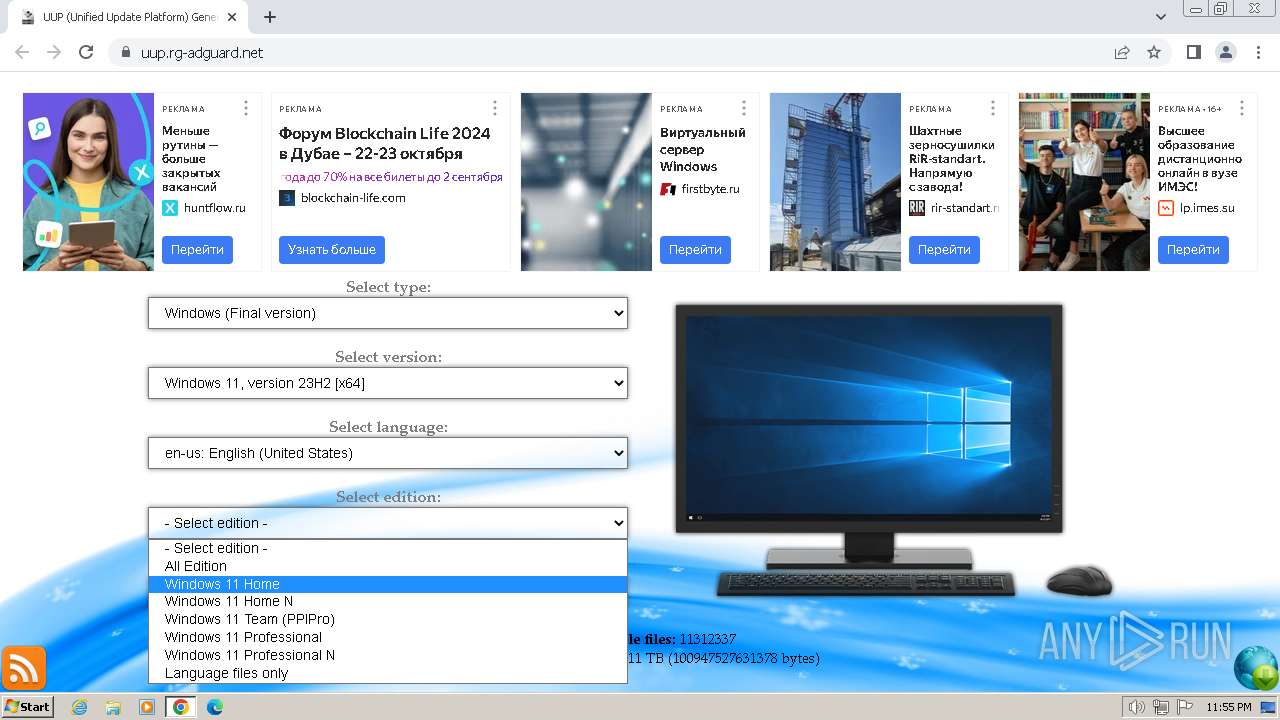Image resolution: width=1280 pixels, height=720 pixels.
Task: Choose Language files only option
Action: pos(388,673)
